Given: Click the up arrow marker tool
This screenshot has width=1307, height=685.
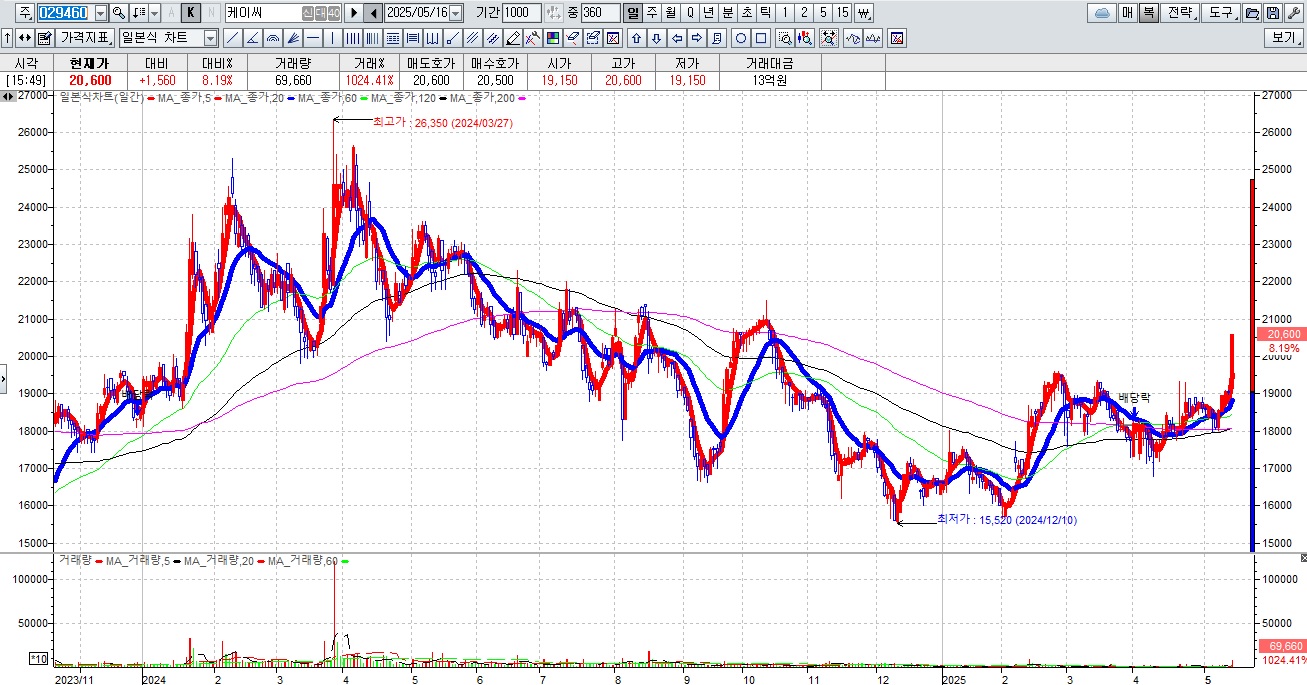Looking at the screenshot, I should [636, 38].
